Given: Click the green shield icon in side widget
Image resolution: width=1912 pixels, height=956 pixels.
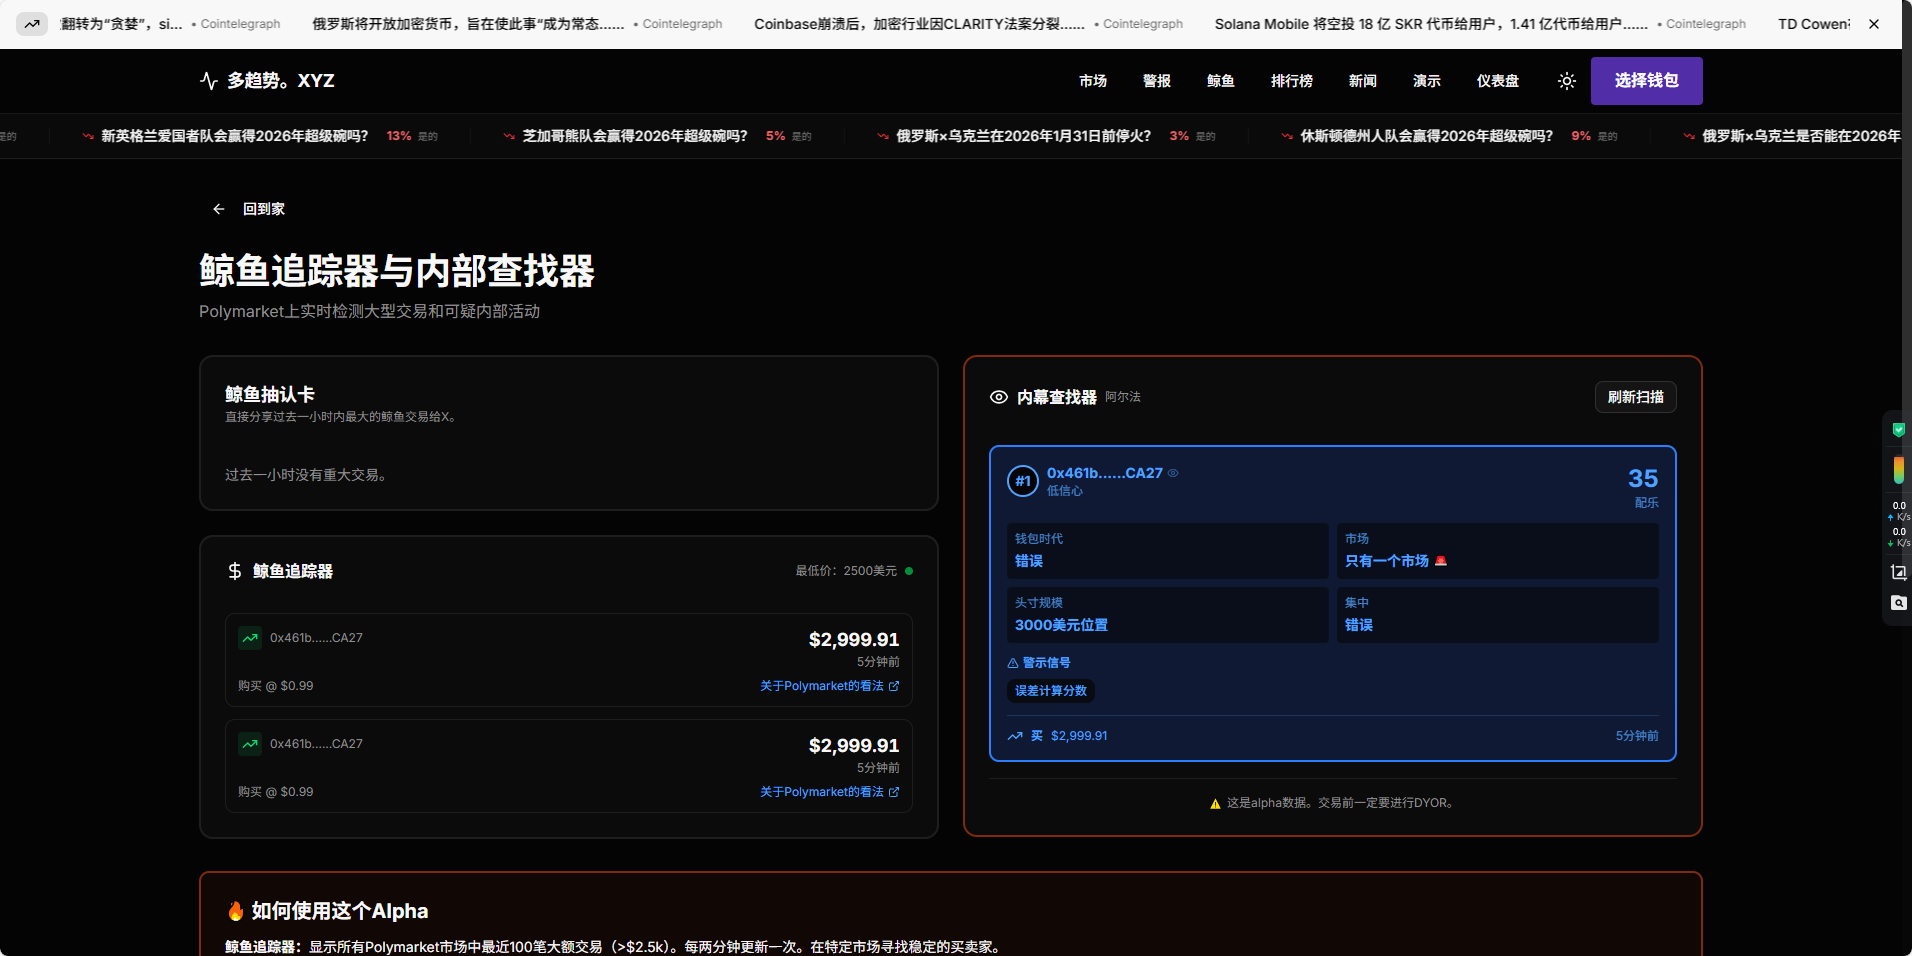Looking at the screenshot, I should (1898, 430).
